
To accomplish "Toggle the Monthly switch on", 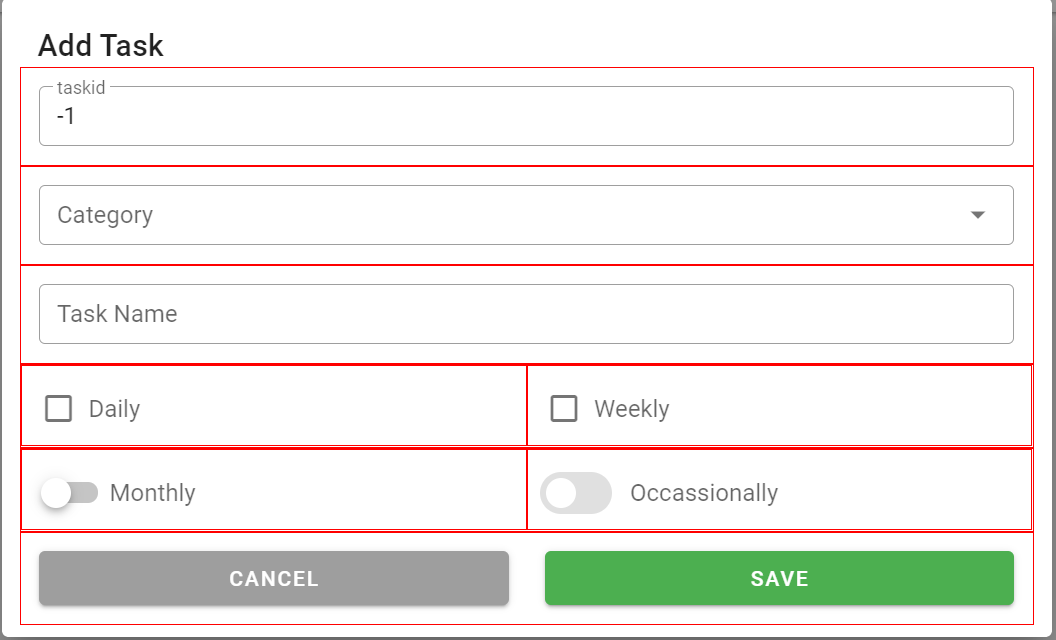I will (x=69, y=493).
